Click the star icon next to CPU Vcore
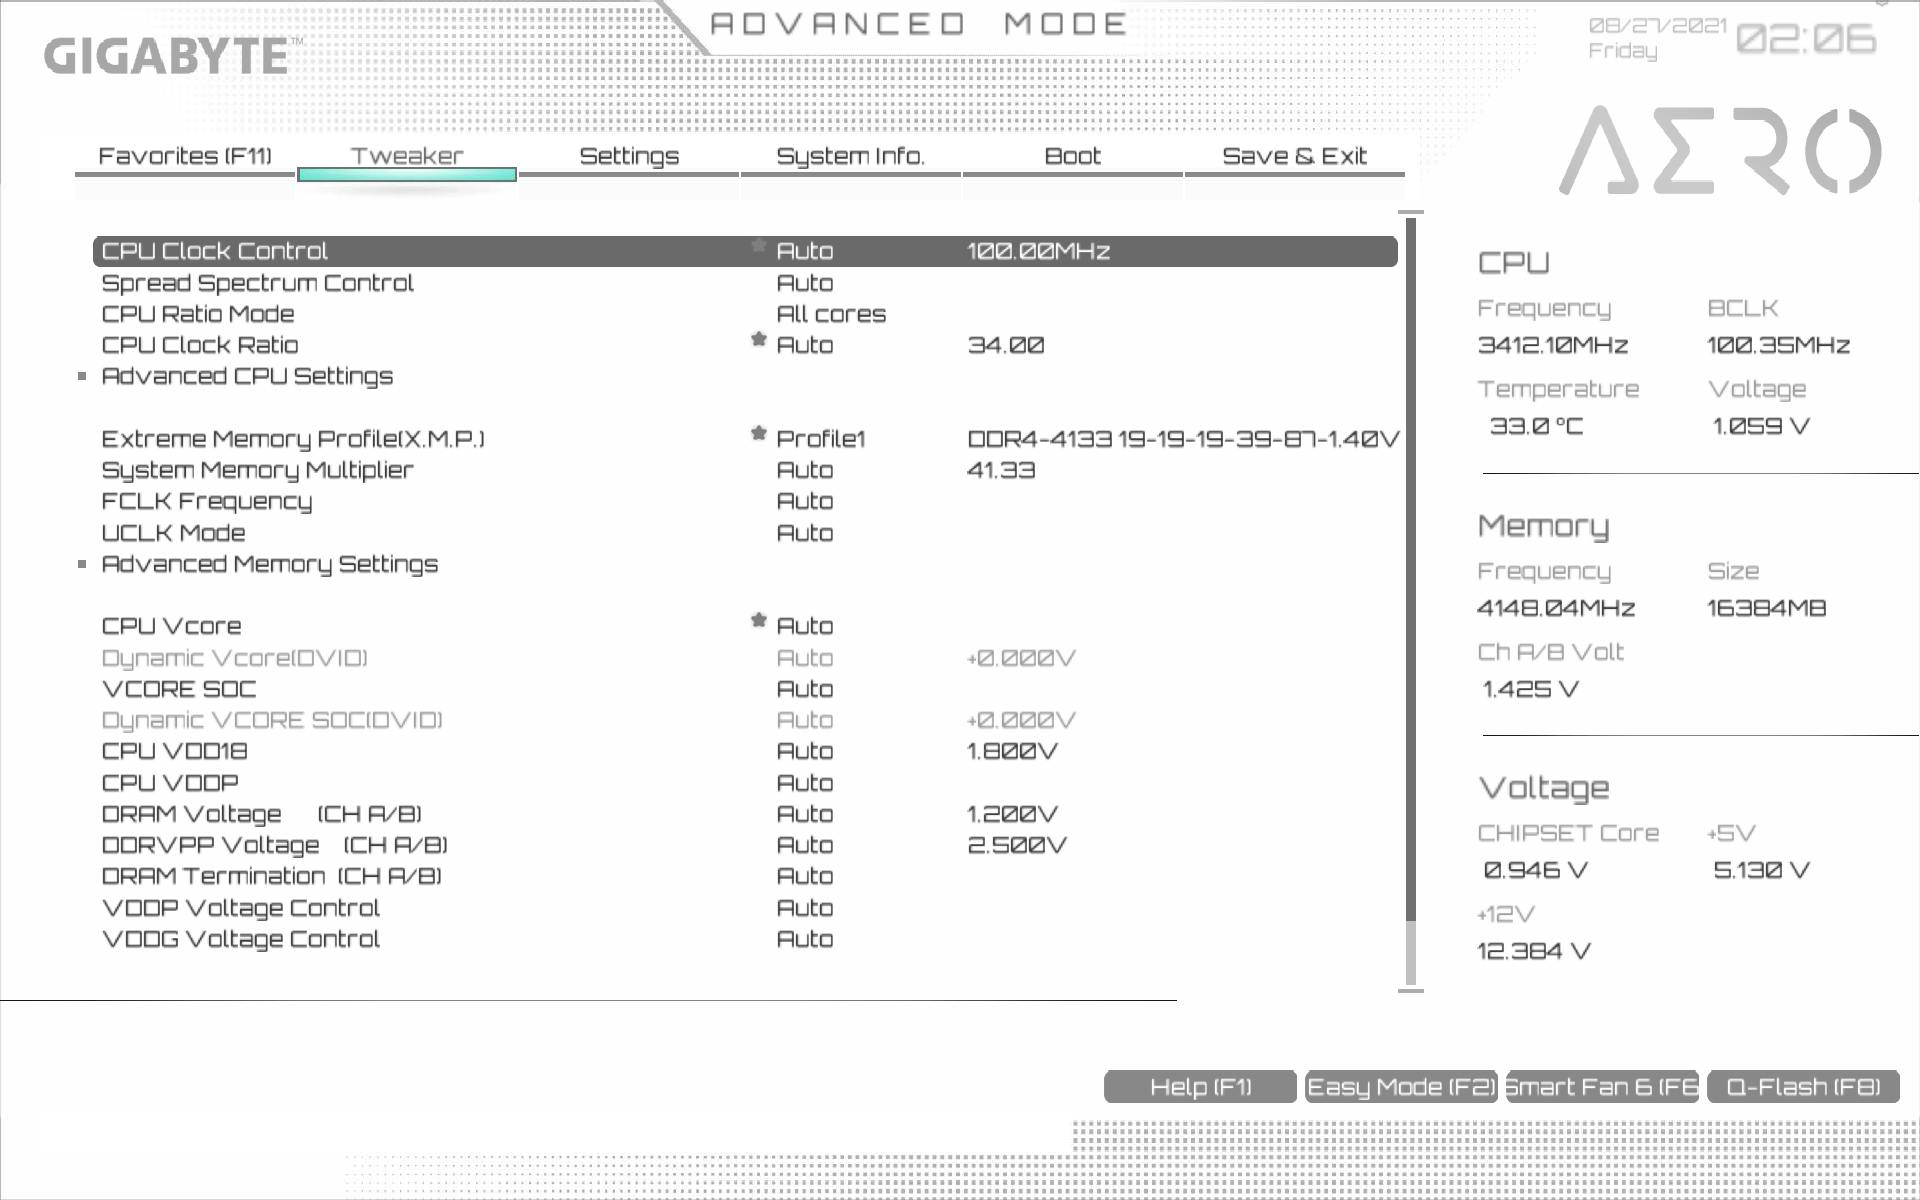Screen dimensions: 1920x1200 tap(758, 621)
